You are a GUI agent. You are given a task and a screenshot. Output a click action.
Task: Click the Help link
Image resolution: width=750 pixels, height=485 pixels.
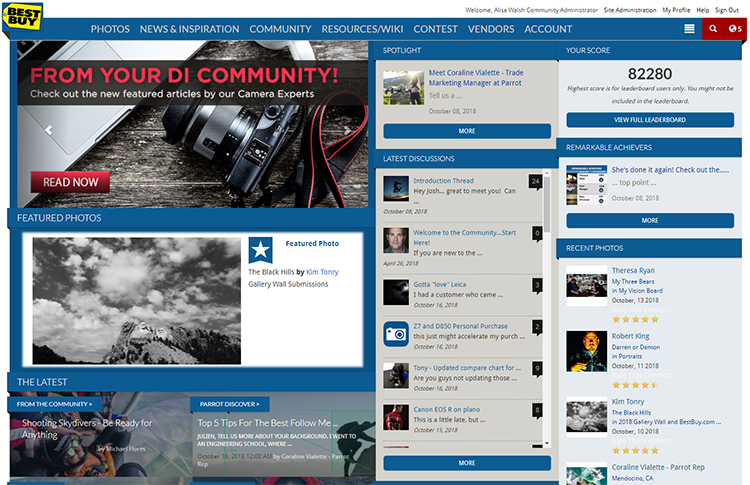(703, 10)
